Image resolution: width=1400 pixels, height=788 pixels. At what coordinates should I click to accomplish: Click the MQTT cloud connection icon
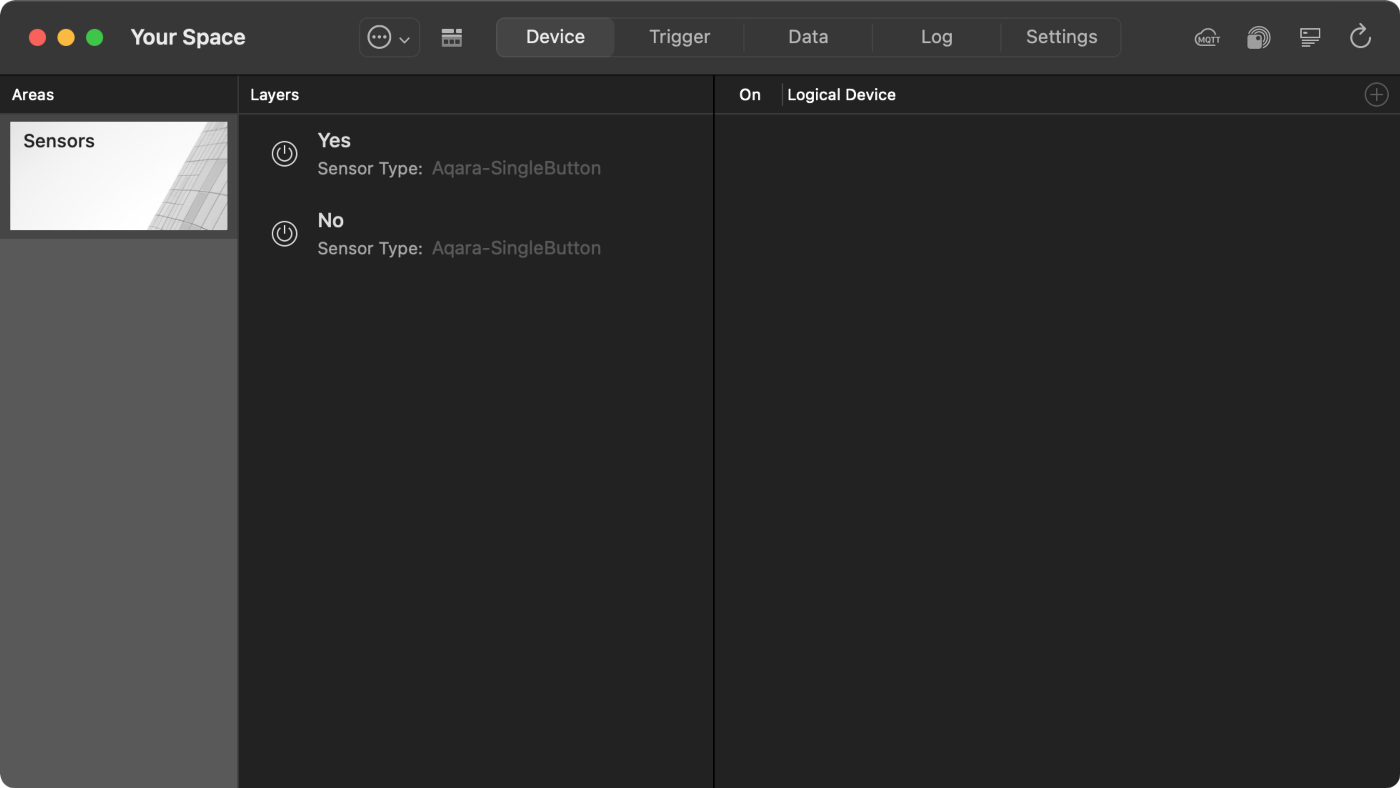point(1207,37)
